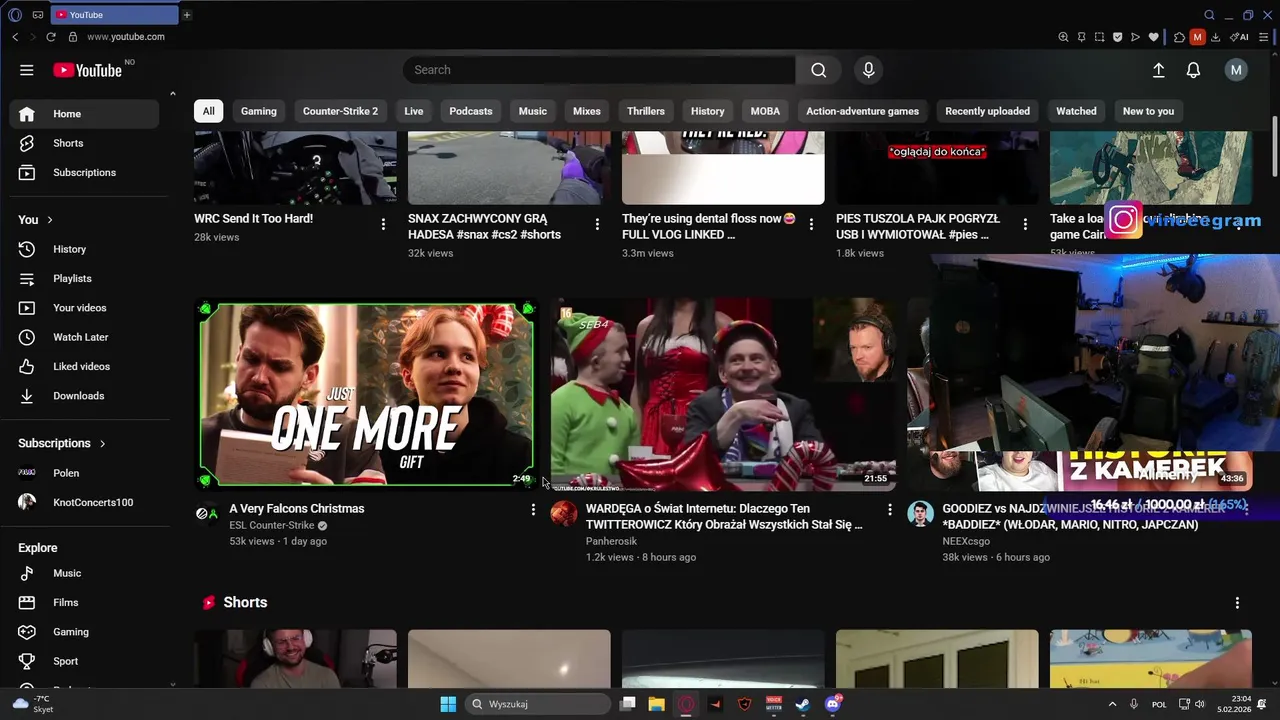The image size is (1280, 720).
Task: Open the account avatar menu
Action: coord(1236,70)
